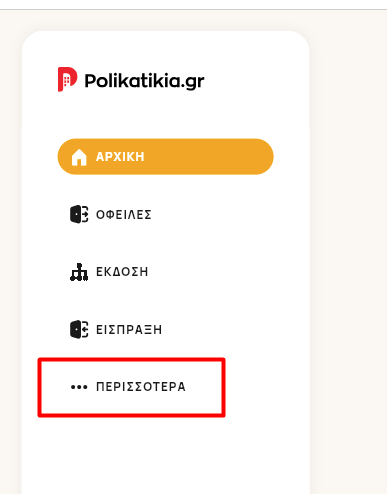Open the Polikatikia.gr wordmark link

pos(144,81)
